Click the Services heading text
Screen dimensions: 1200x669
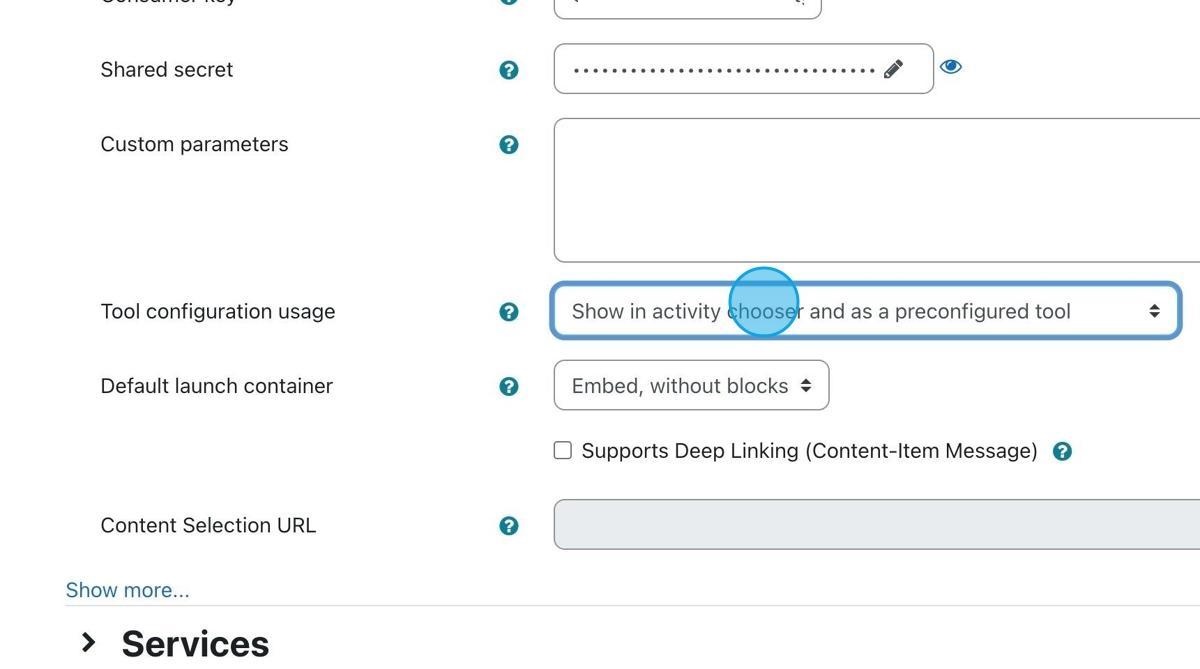(x=195, y=643)
